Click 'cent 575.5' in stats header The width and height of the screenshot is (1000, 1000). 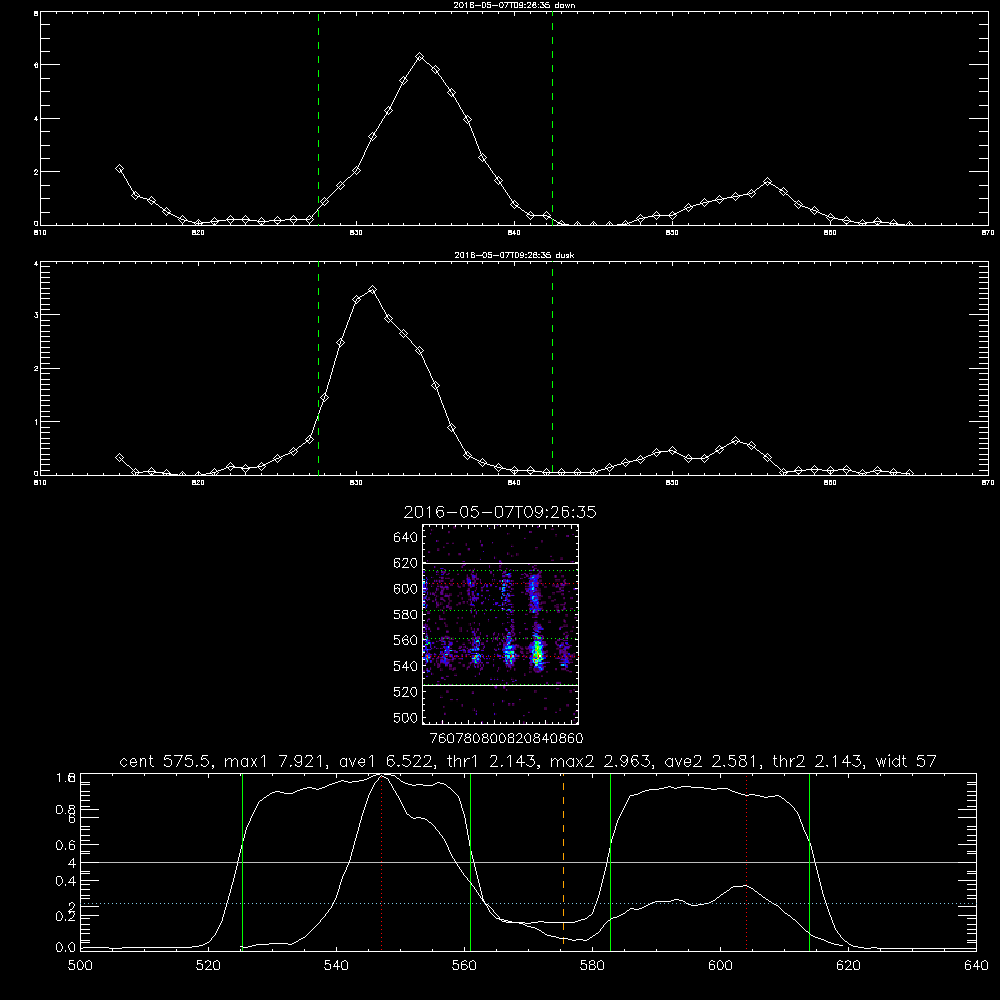(168, 761)
